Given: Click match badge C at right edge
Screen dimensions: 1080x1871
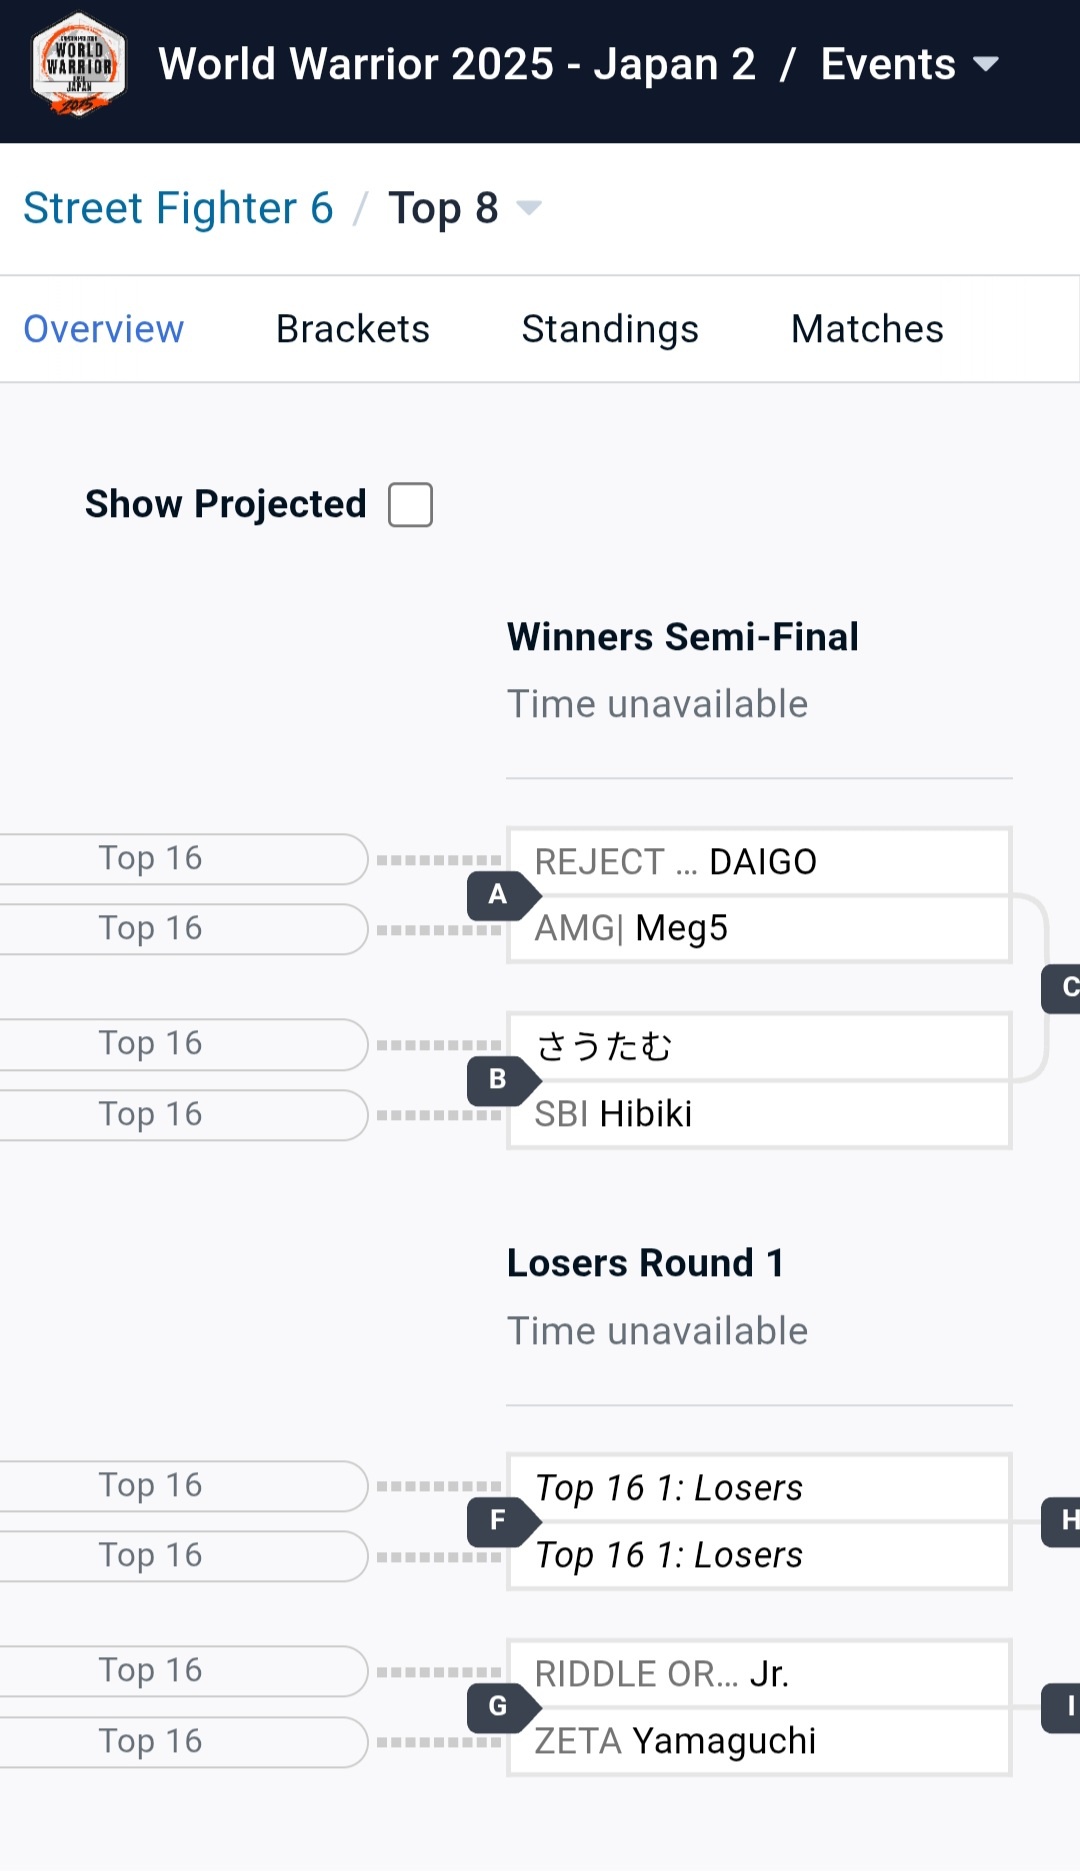Looking at the screenshot, I should (1064, 988).
